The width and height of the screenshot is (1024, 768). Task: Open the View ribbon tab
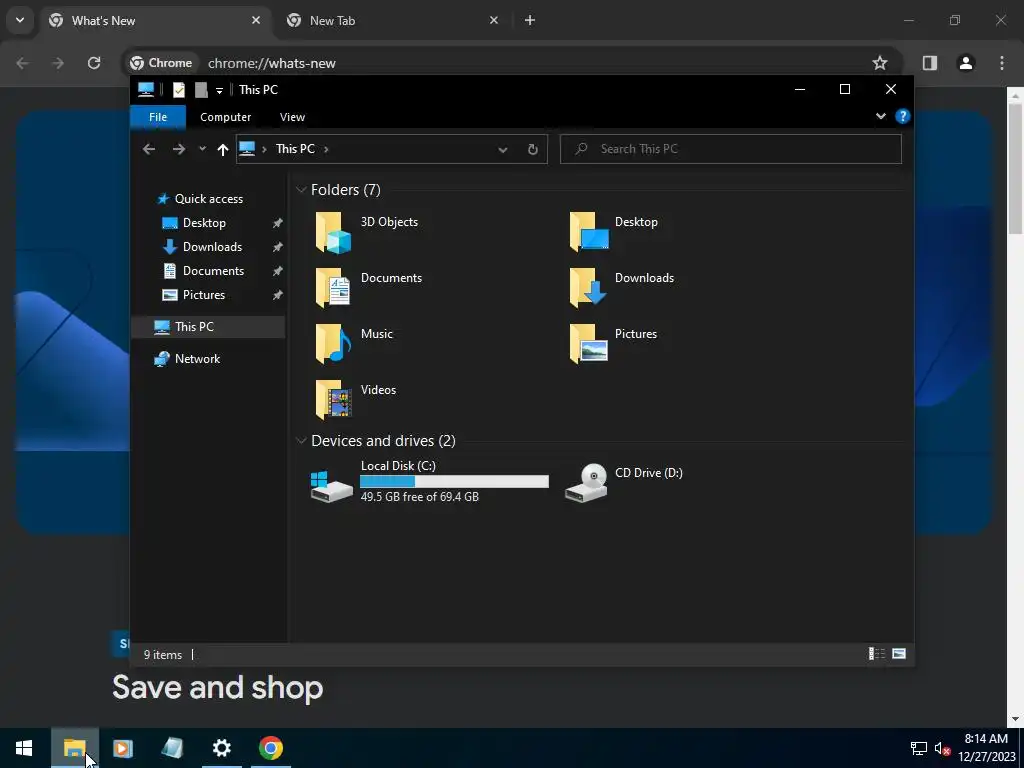coord(292,117)
